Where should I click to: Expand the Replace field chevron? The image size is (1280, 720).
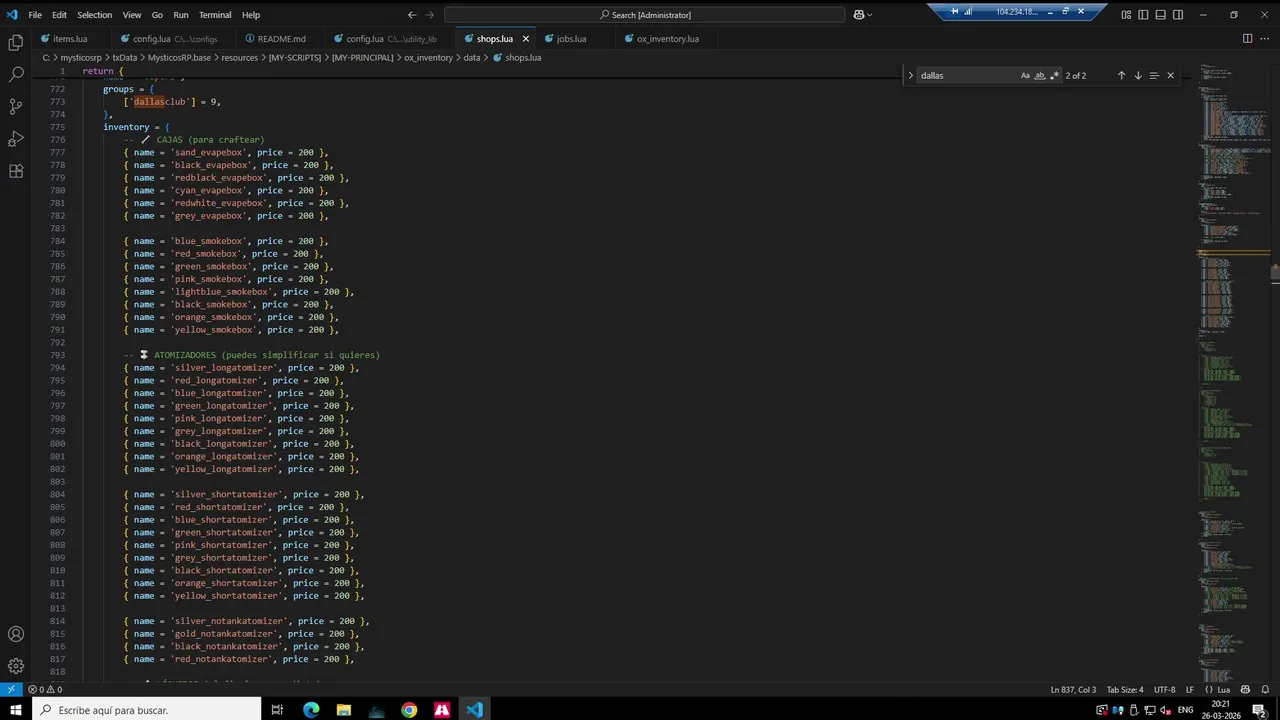tap(910, 75)
